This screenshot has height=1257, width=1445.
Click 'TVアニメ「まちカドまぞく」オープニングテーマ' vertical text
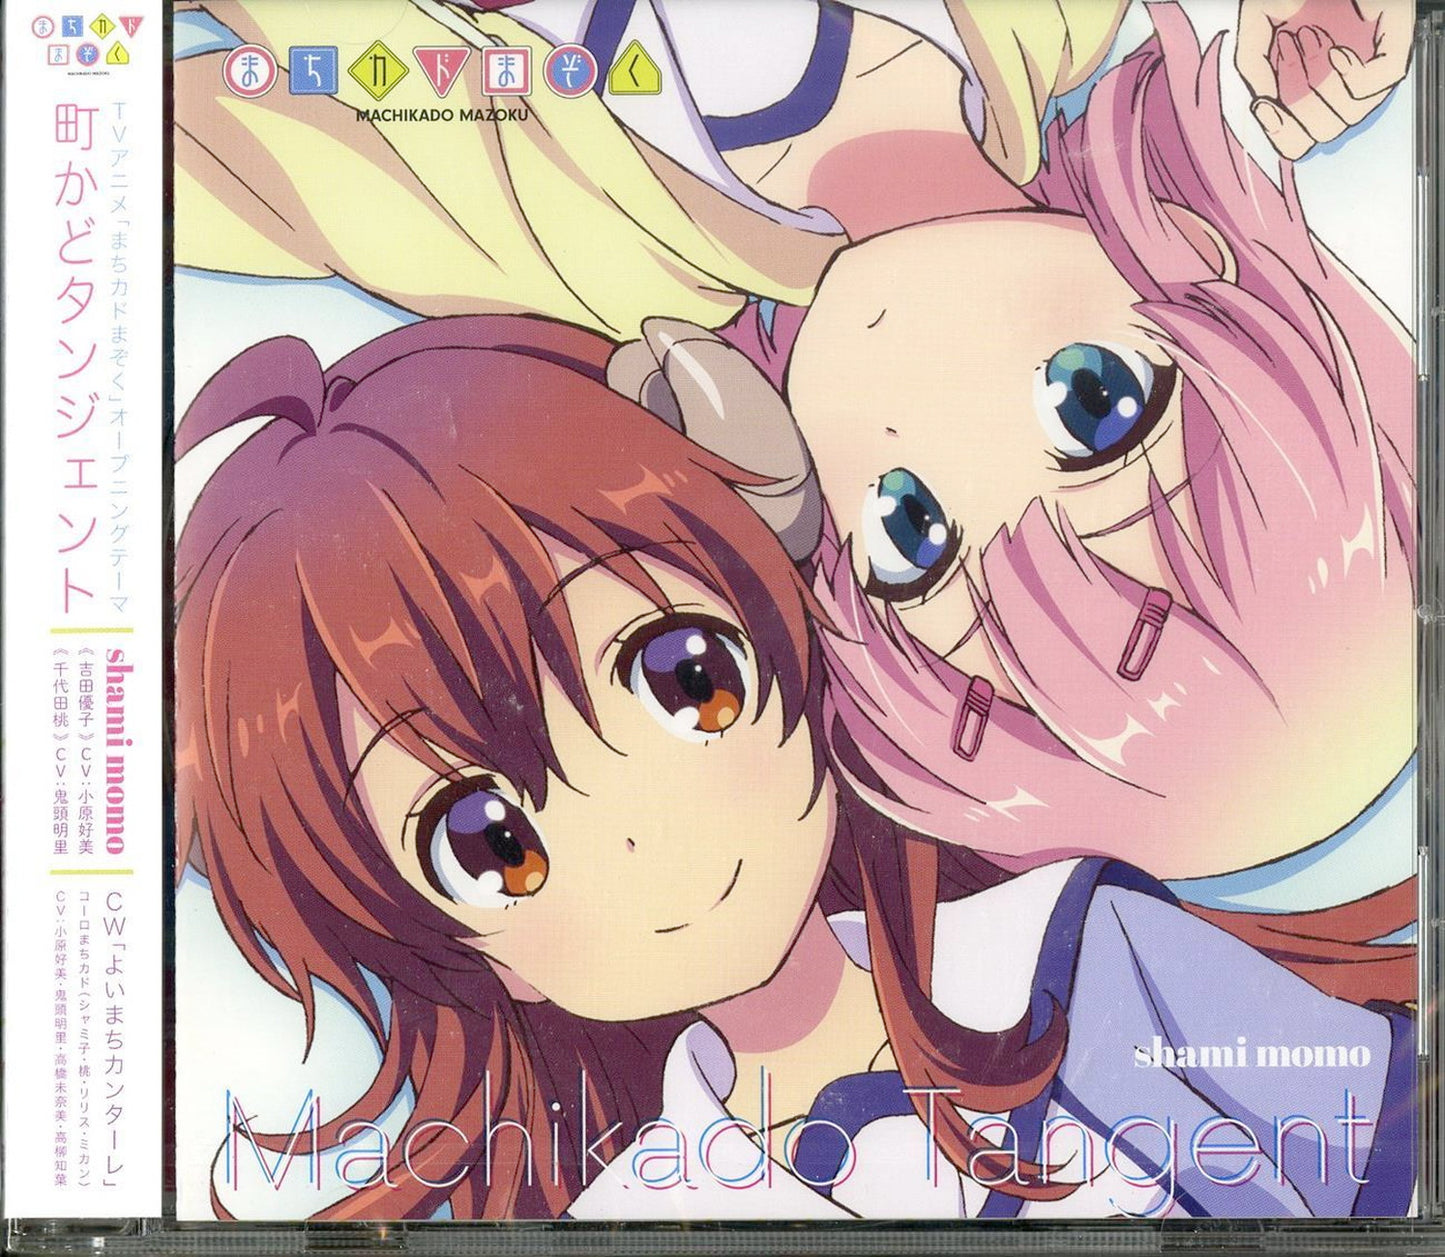[x=119, y=358]
